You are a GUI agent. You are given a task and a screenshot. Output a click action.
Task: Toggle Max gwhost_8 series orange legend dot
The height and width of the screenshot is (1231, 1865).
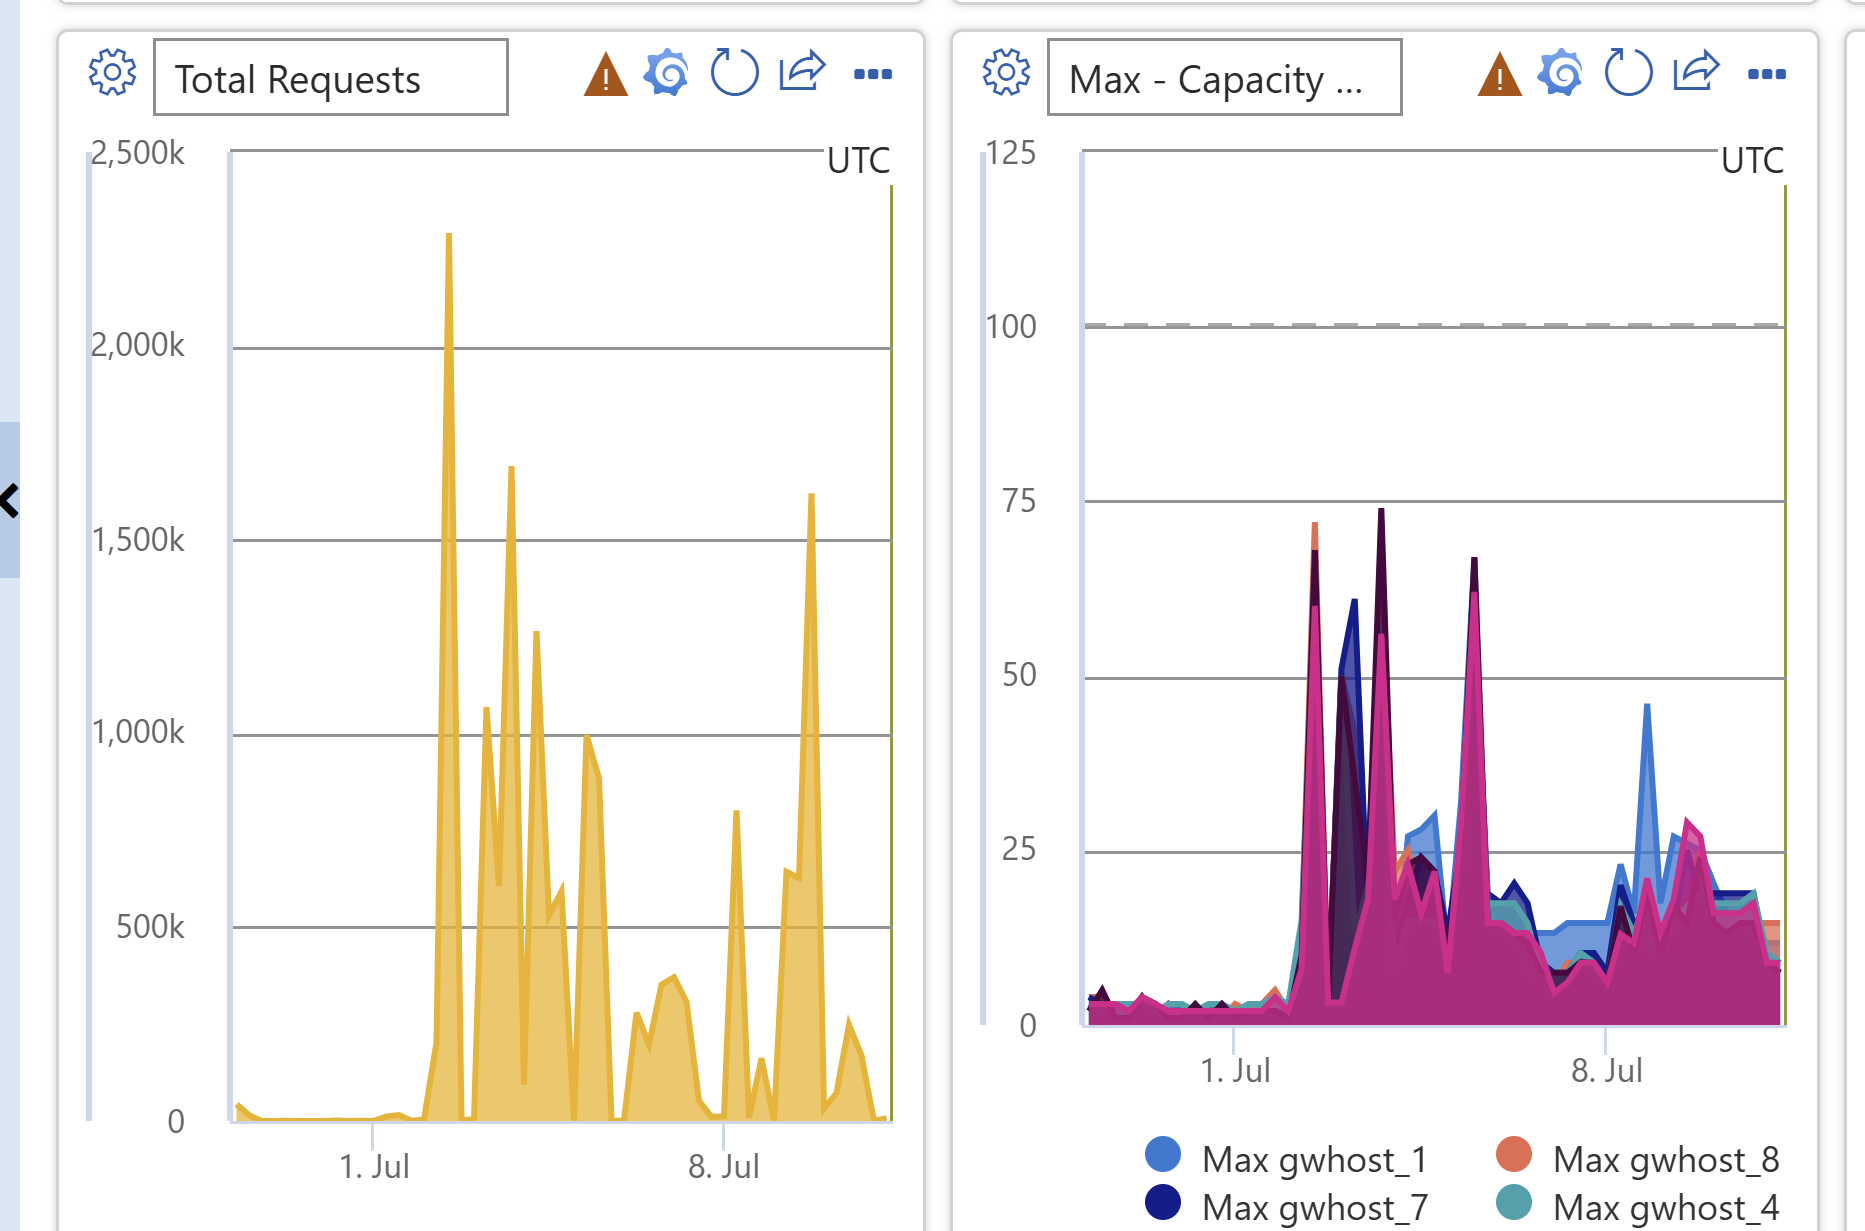1514,1155
